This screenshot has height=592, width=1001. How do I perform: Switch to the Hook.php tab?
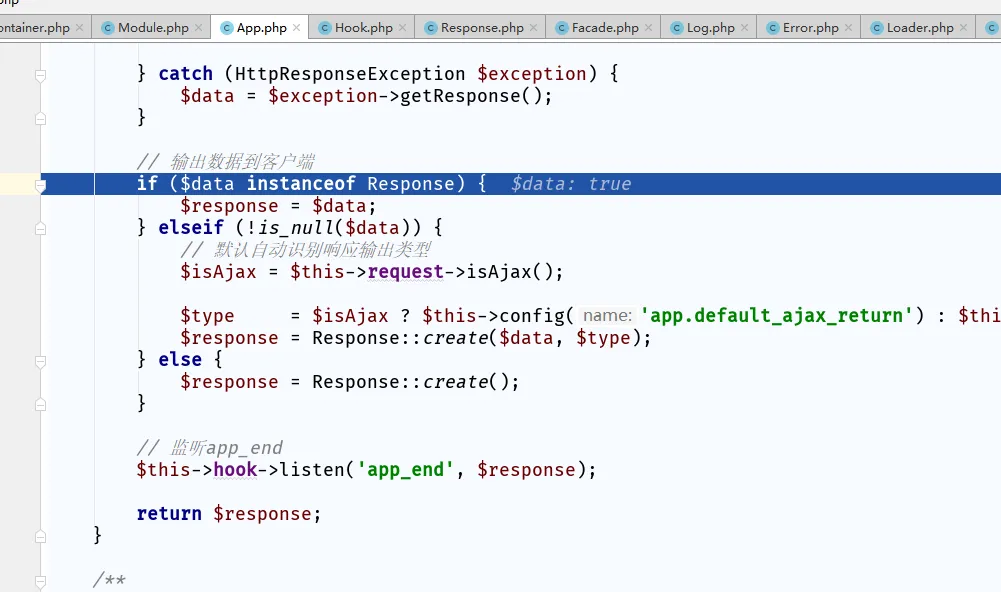pyautogui.click(x=363, y=28)
